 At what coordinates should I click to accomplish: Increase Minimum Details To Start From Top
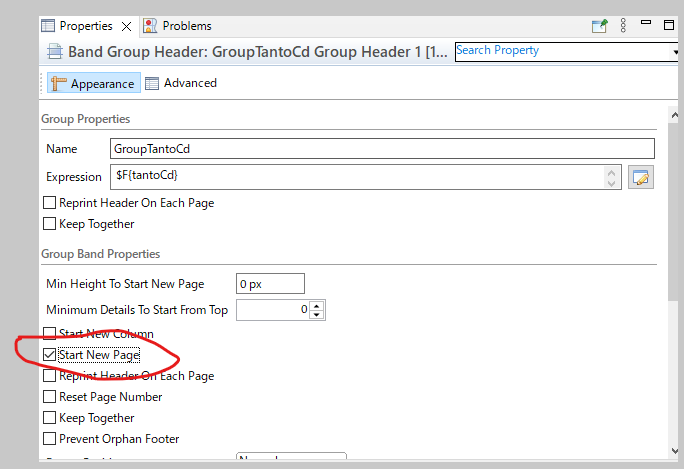[x=317, y=306]
